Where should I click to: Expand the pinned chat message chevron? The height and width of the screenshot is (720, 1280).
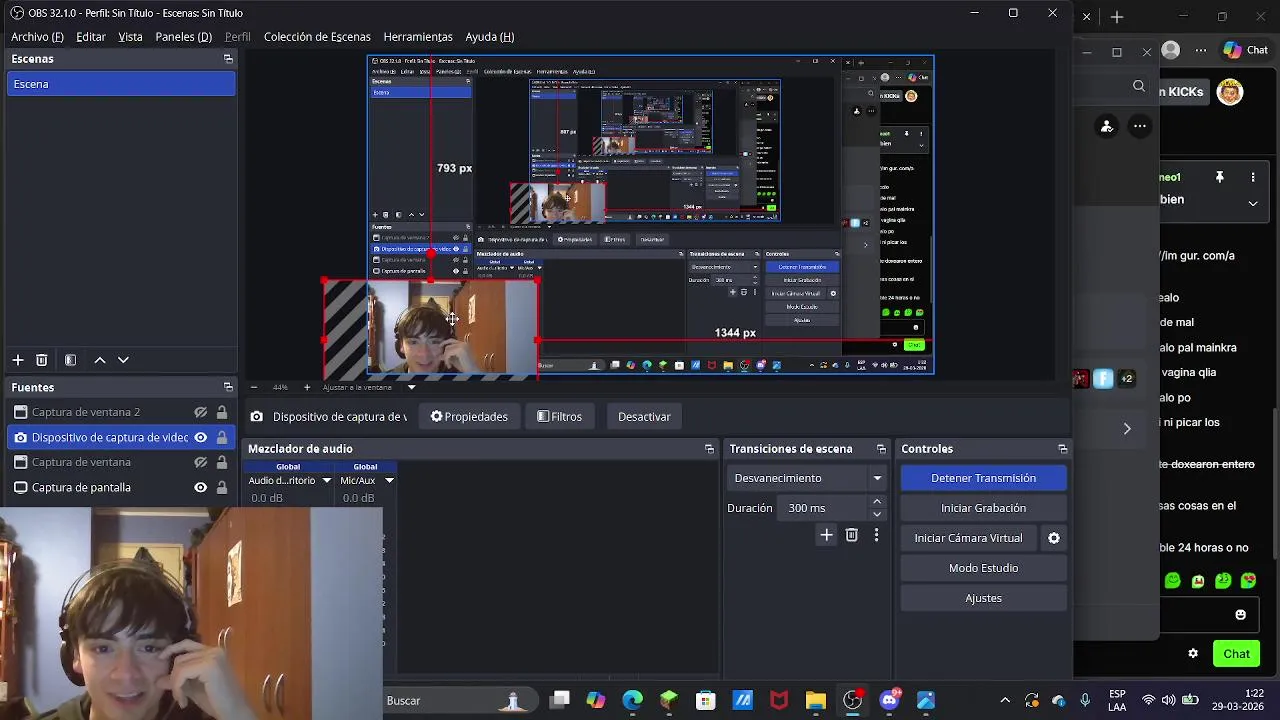click(1253, 203)
